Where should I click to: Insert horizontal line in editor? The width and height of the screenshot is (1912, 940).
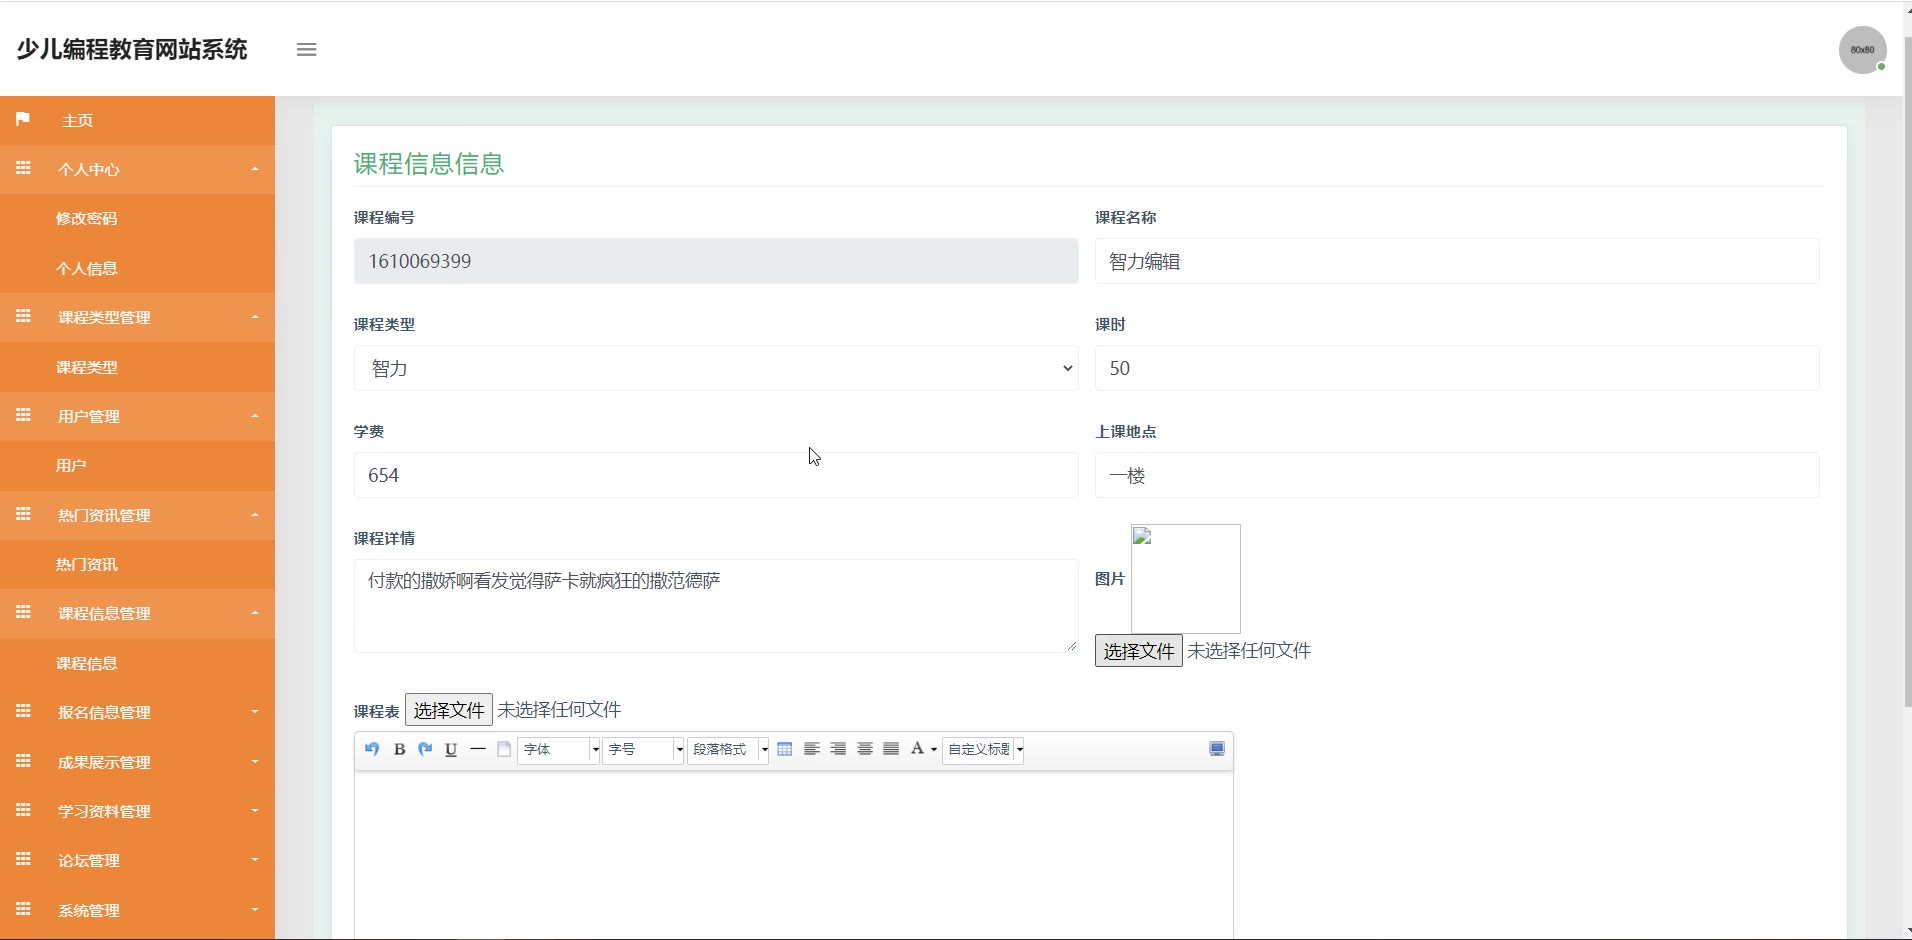click(x=478, y=749)
